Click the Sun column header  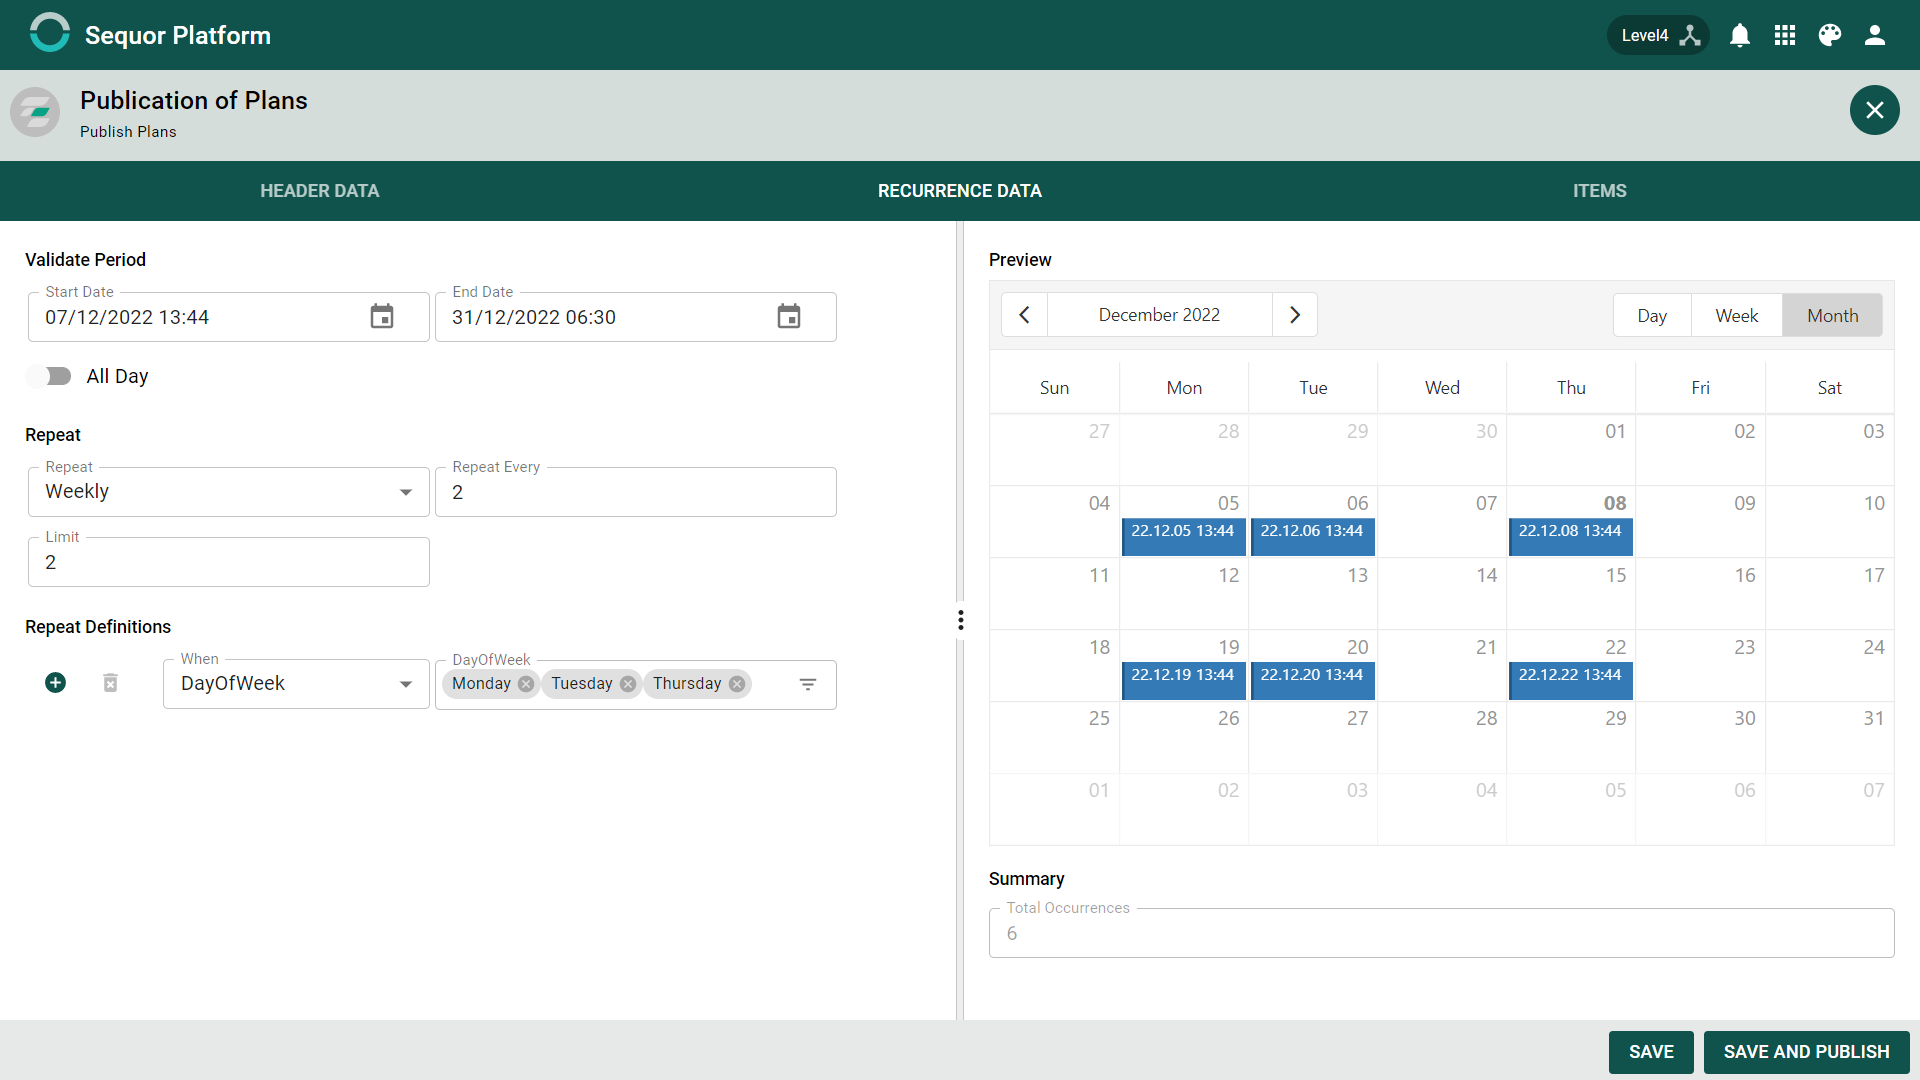(1054, 388)
